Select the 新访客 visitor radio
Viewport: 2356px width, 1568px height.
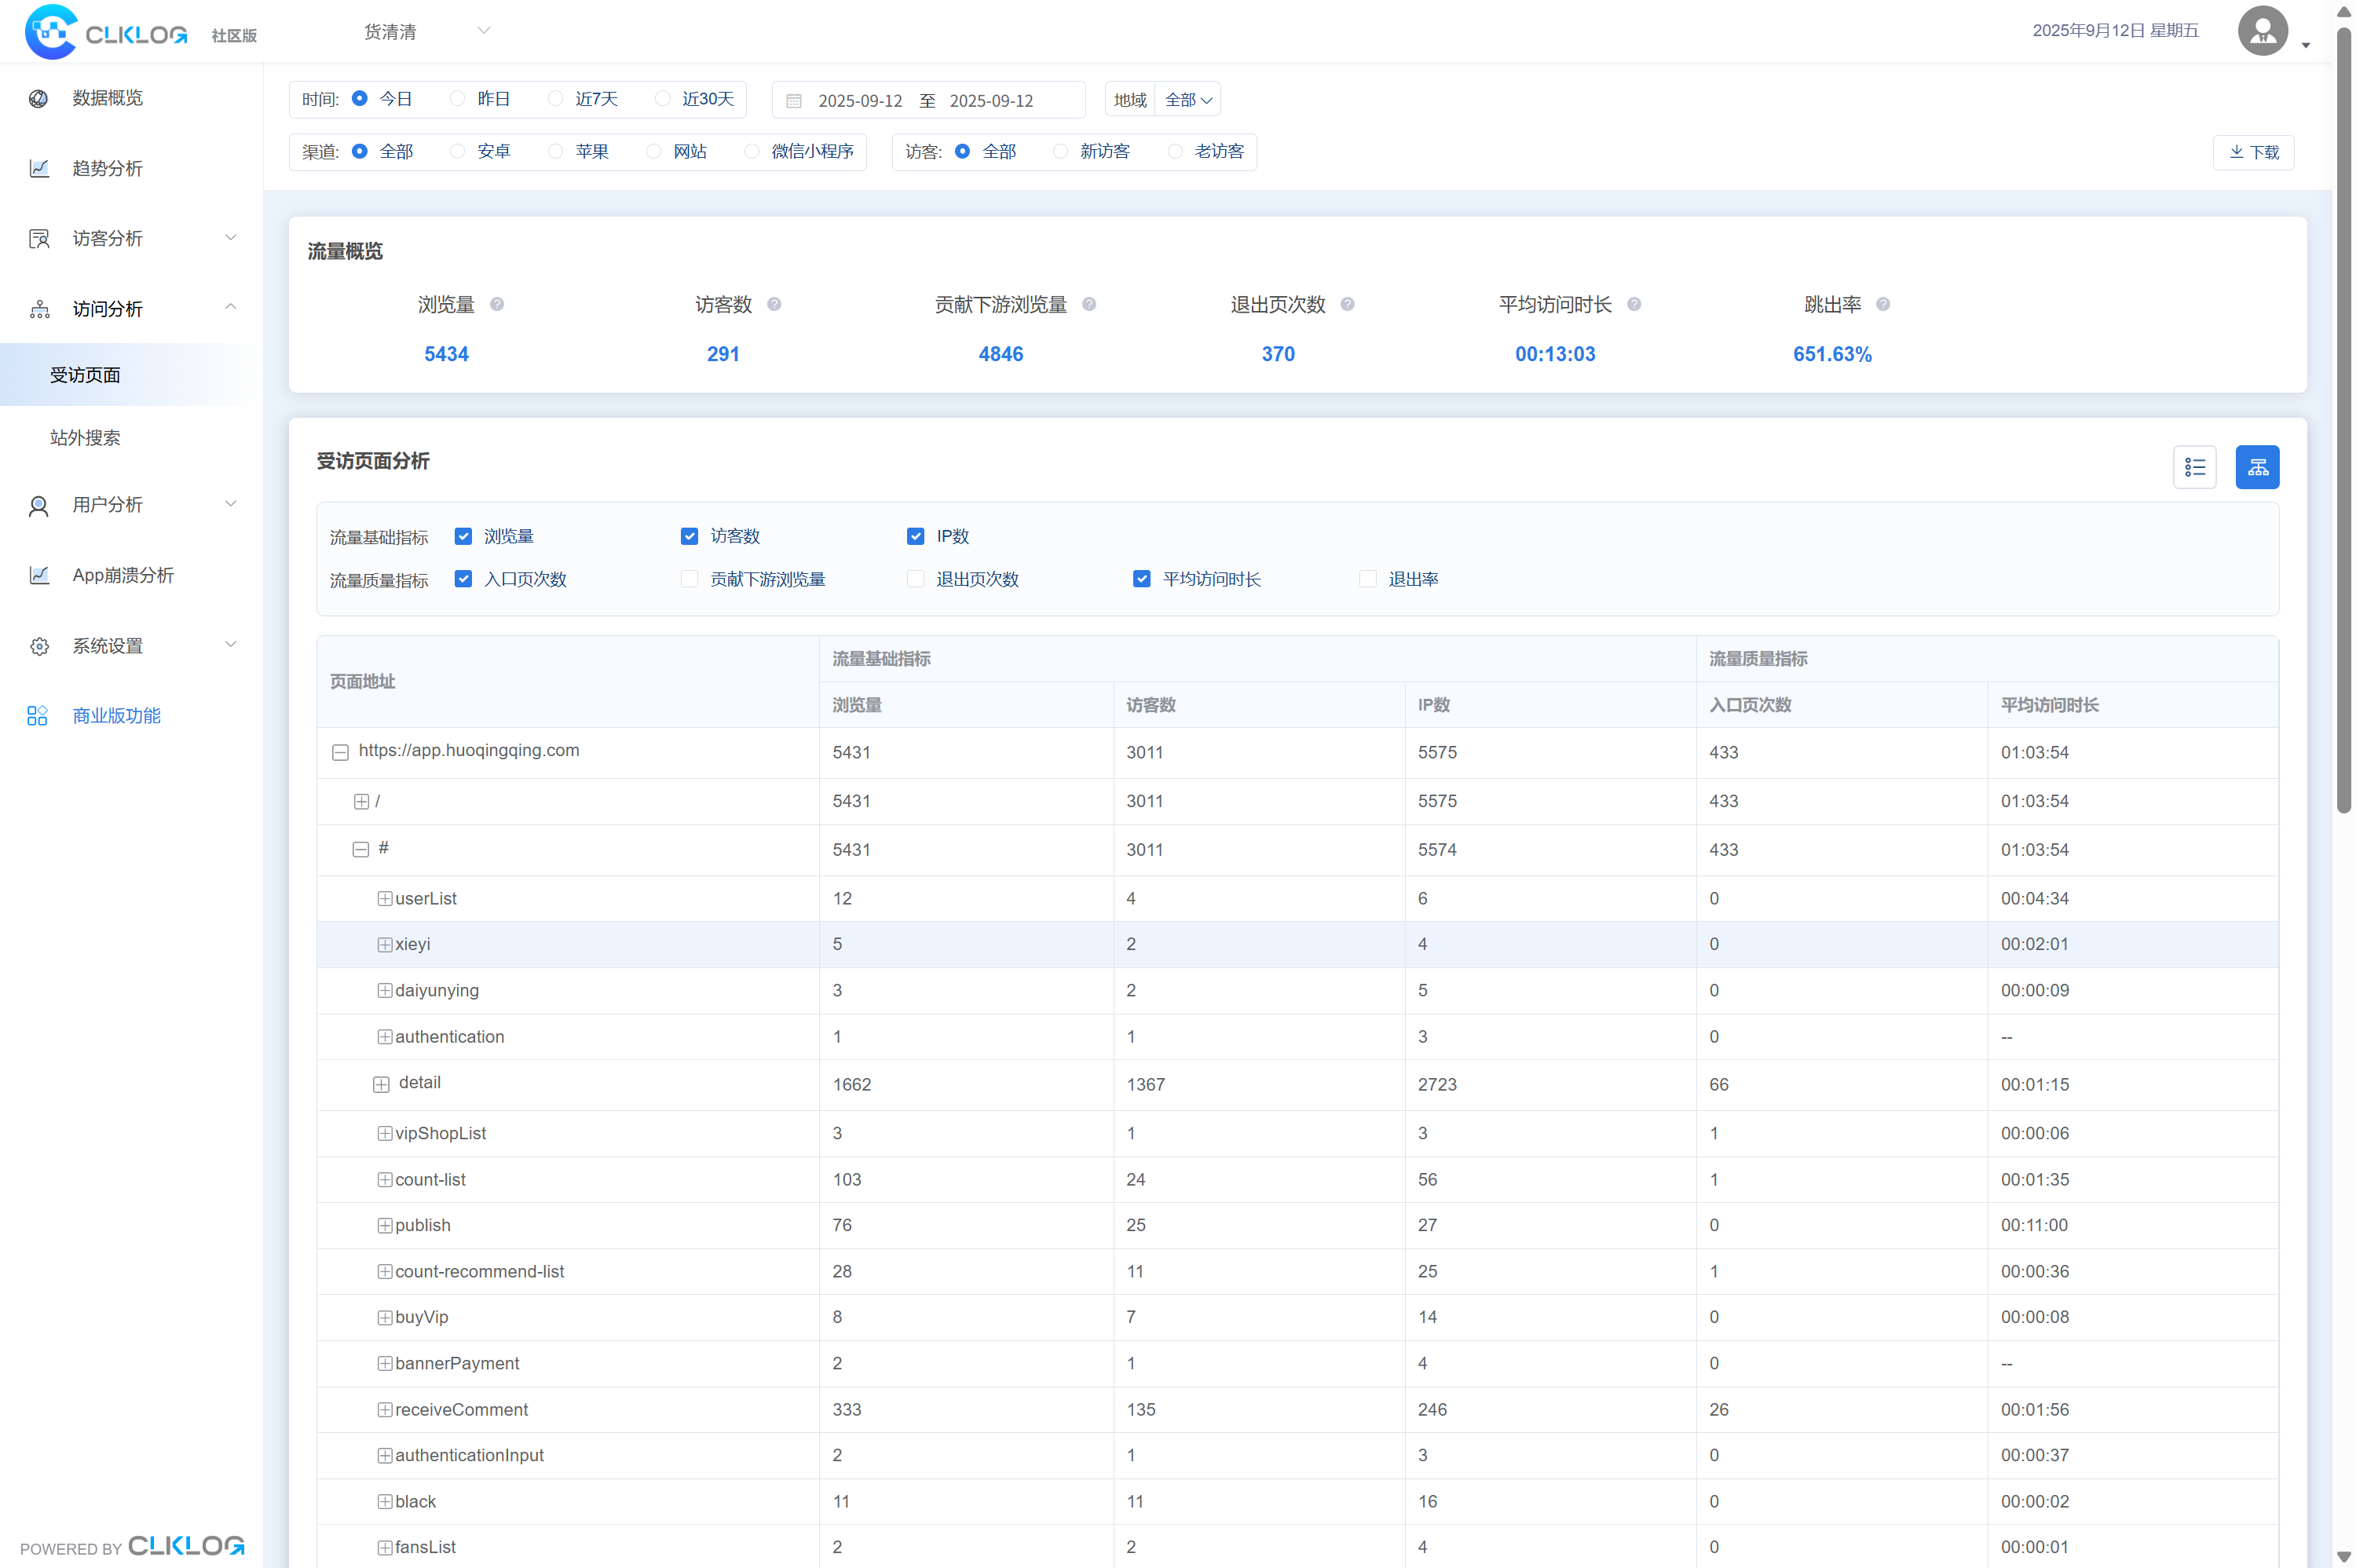tap(1060, 151)
